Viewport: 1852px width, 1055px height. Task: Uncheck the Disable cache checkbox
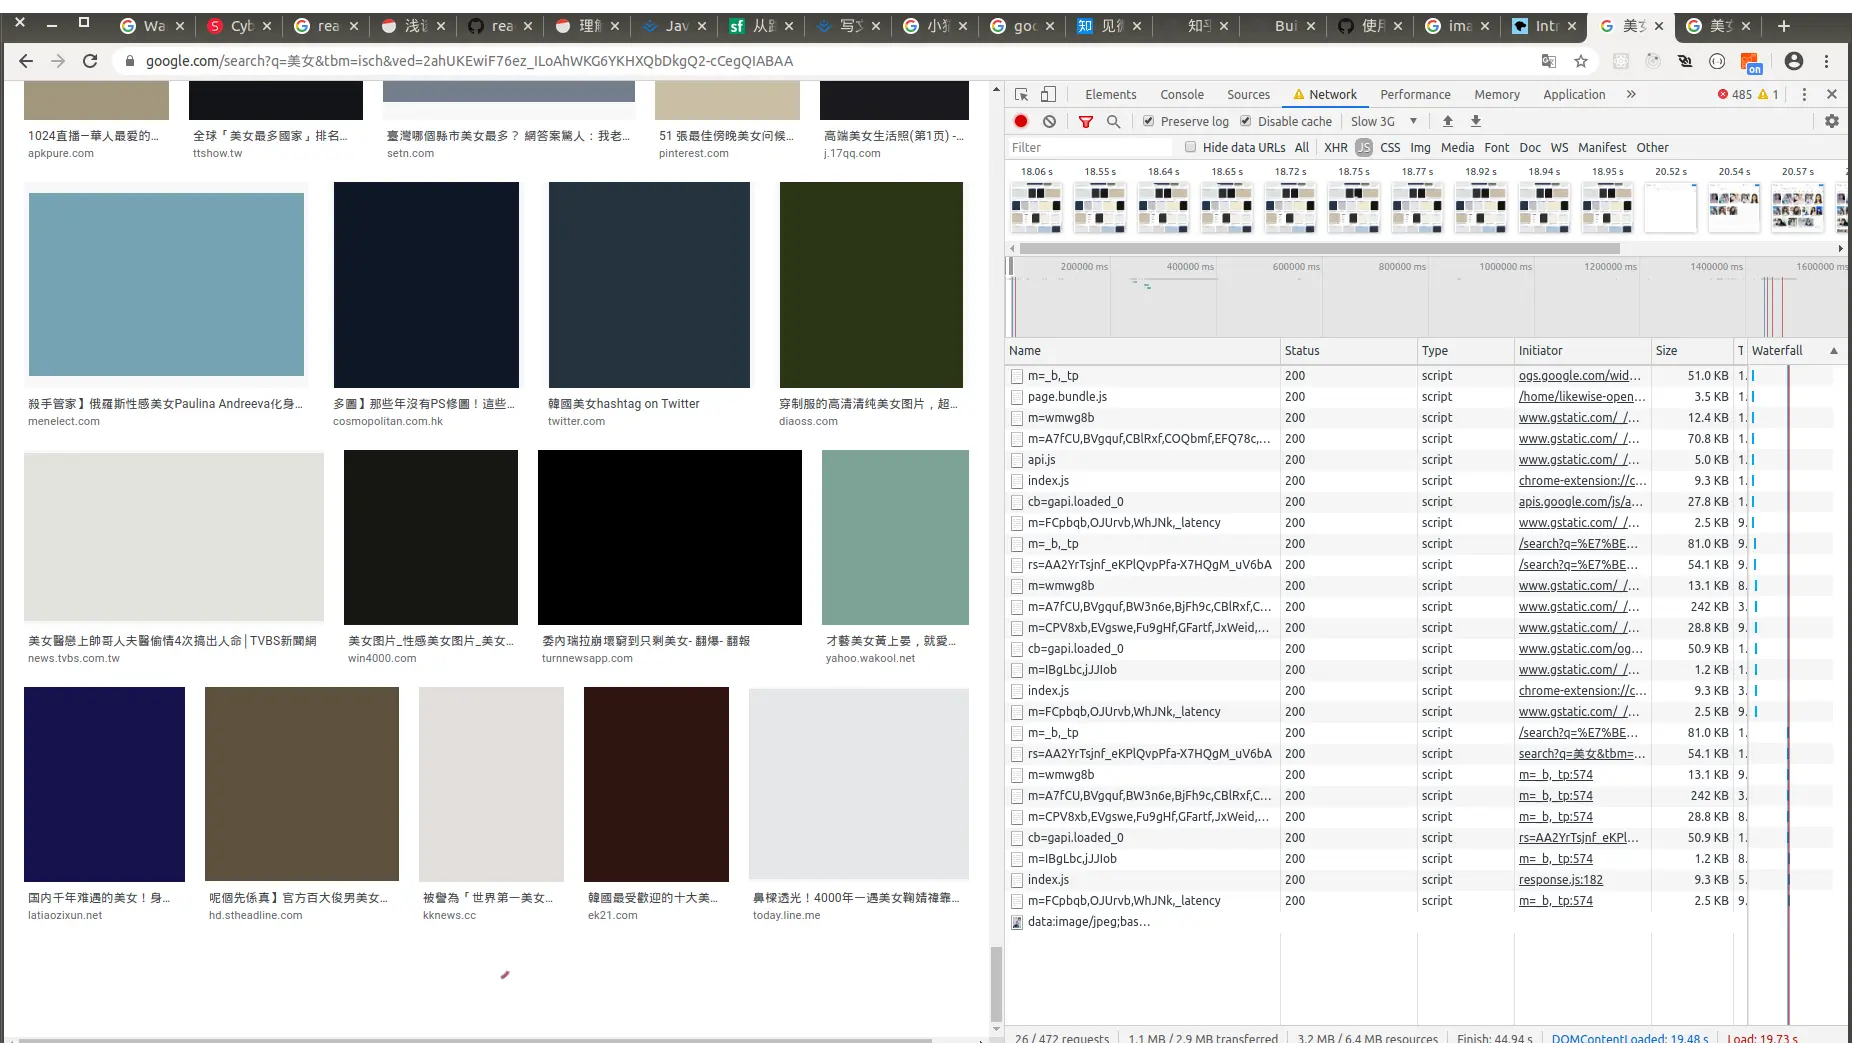click(x=1245, y=121)
